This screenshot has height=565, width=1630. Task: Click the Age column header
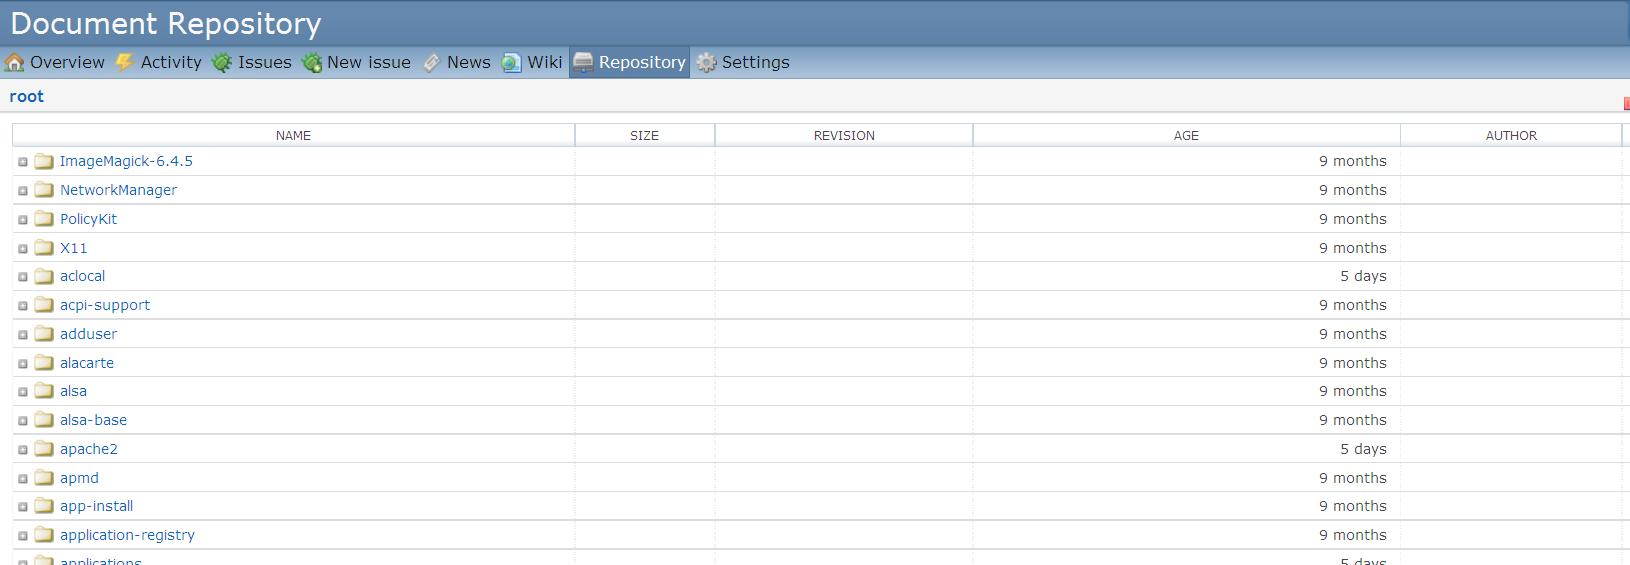point(1186,135)
